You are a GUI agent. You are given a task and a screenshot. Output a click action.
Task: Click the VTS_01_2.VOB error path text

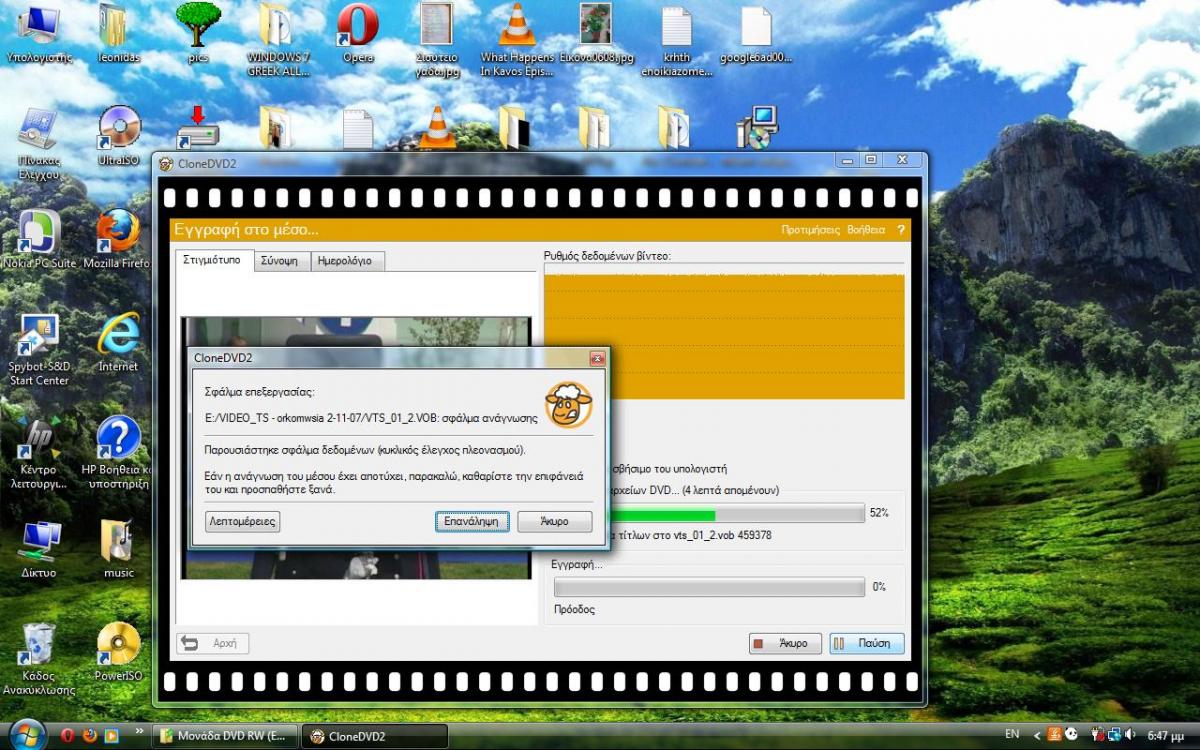373,417
